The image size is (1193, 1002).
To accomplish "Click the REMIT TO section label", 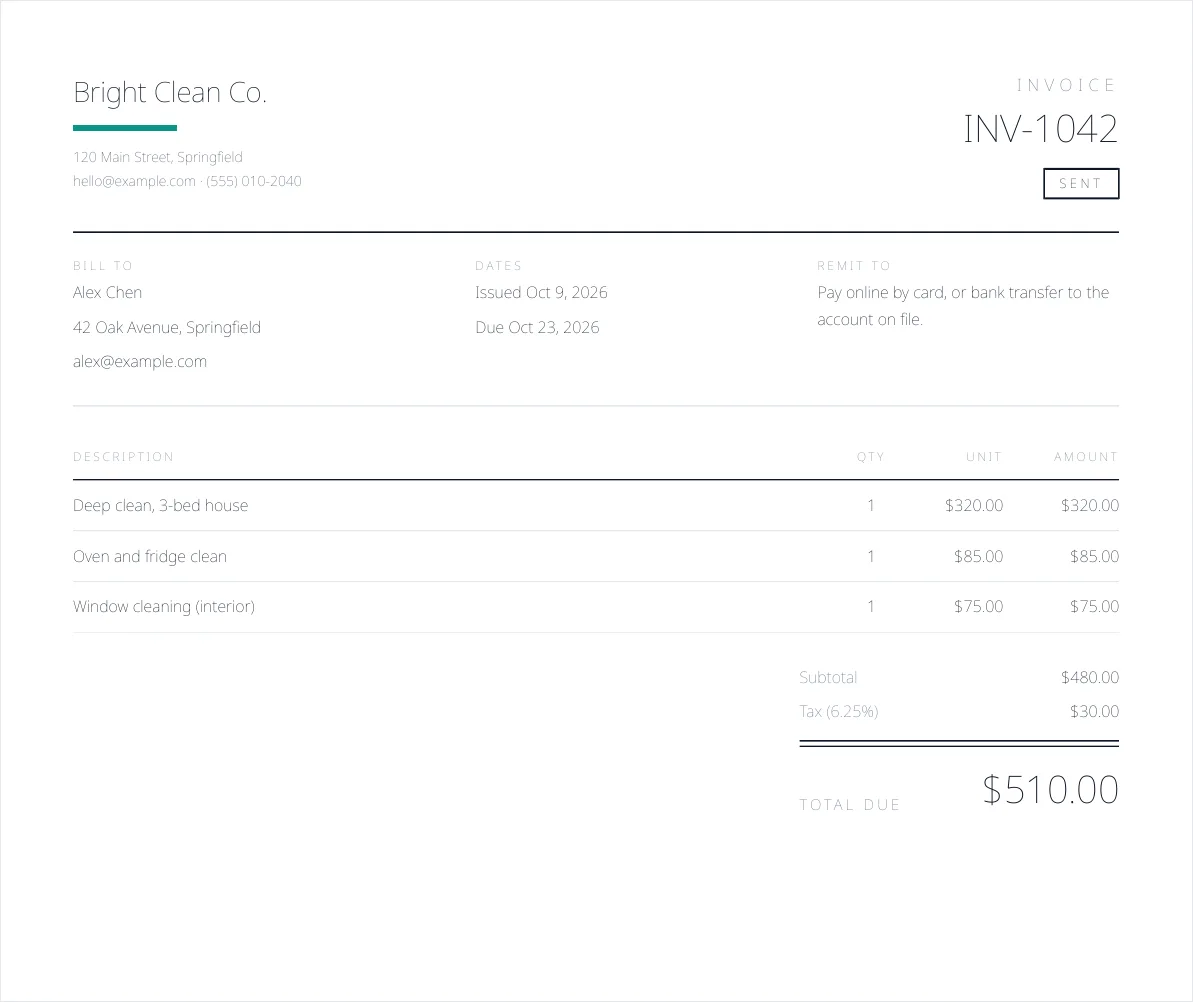I will (x=854, y=266).
